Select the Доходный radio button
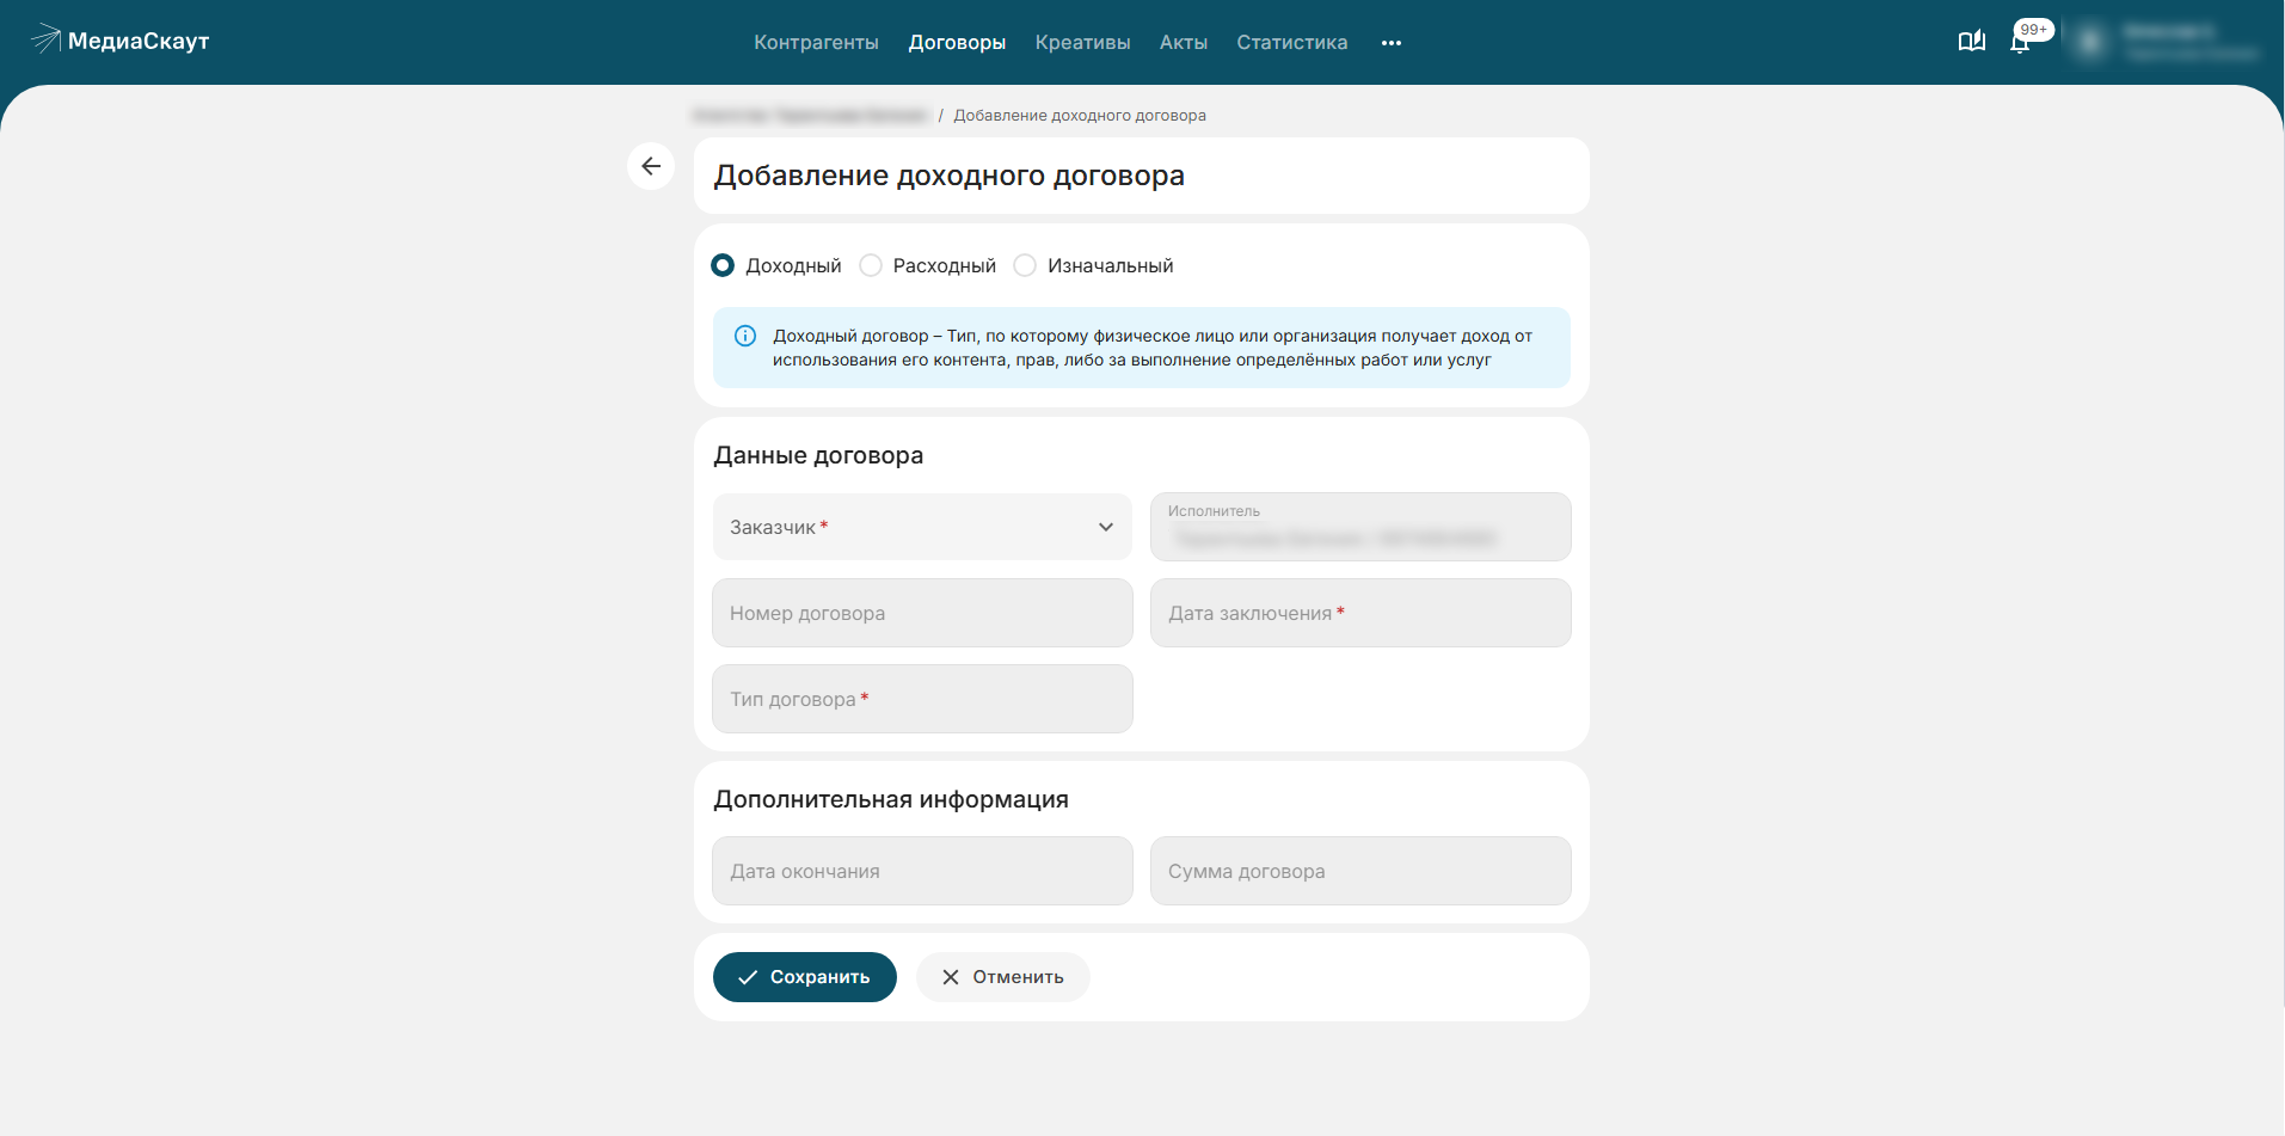The width and height of the screenshot is (2285, 1136). (x=723, y=266)
